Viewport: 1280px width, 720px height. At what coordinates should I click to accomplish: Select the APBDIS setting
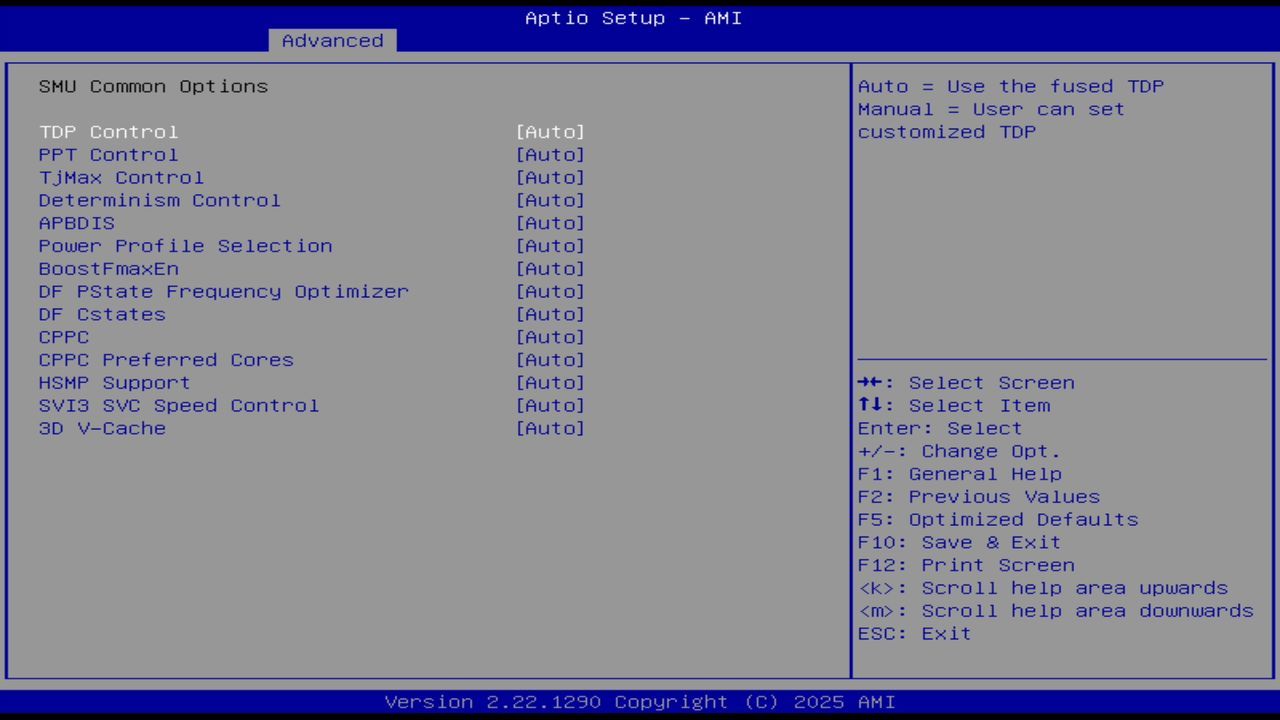77,223
